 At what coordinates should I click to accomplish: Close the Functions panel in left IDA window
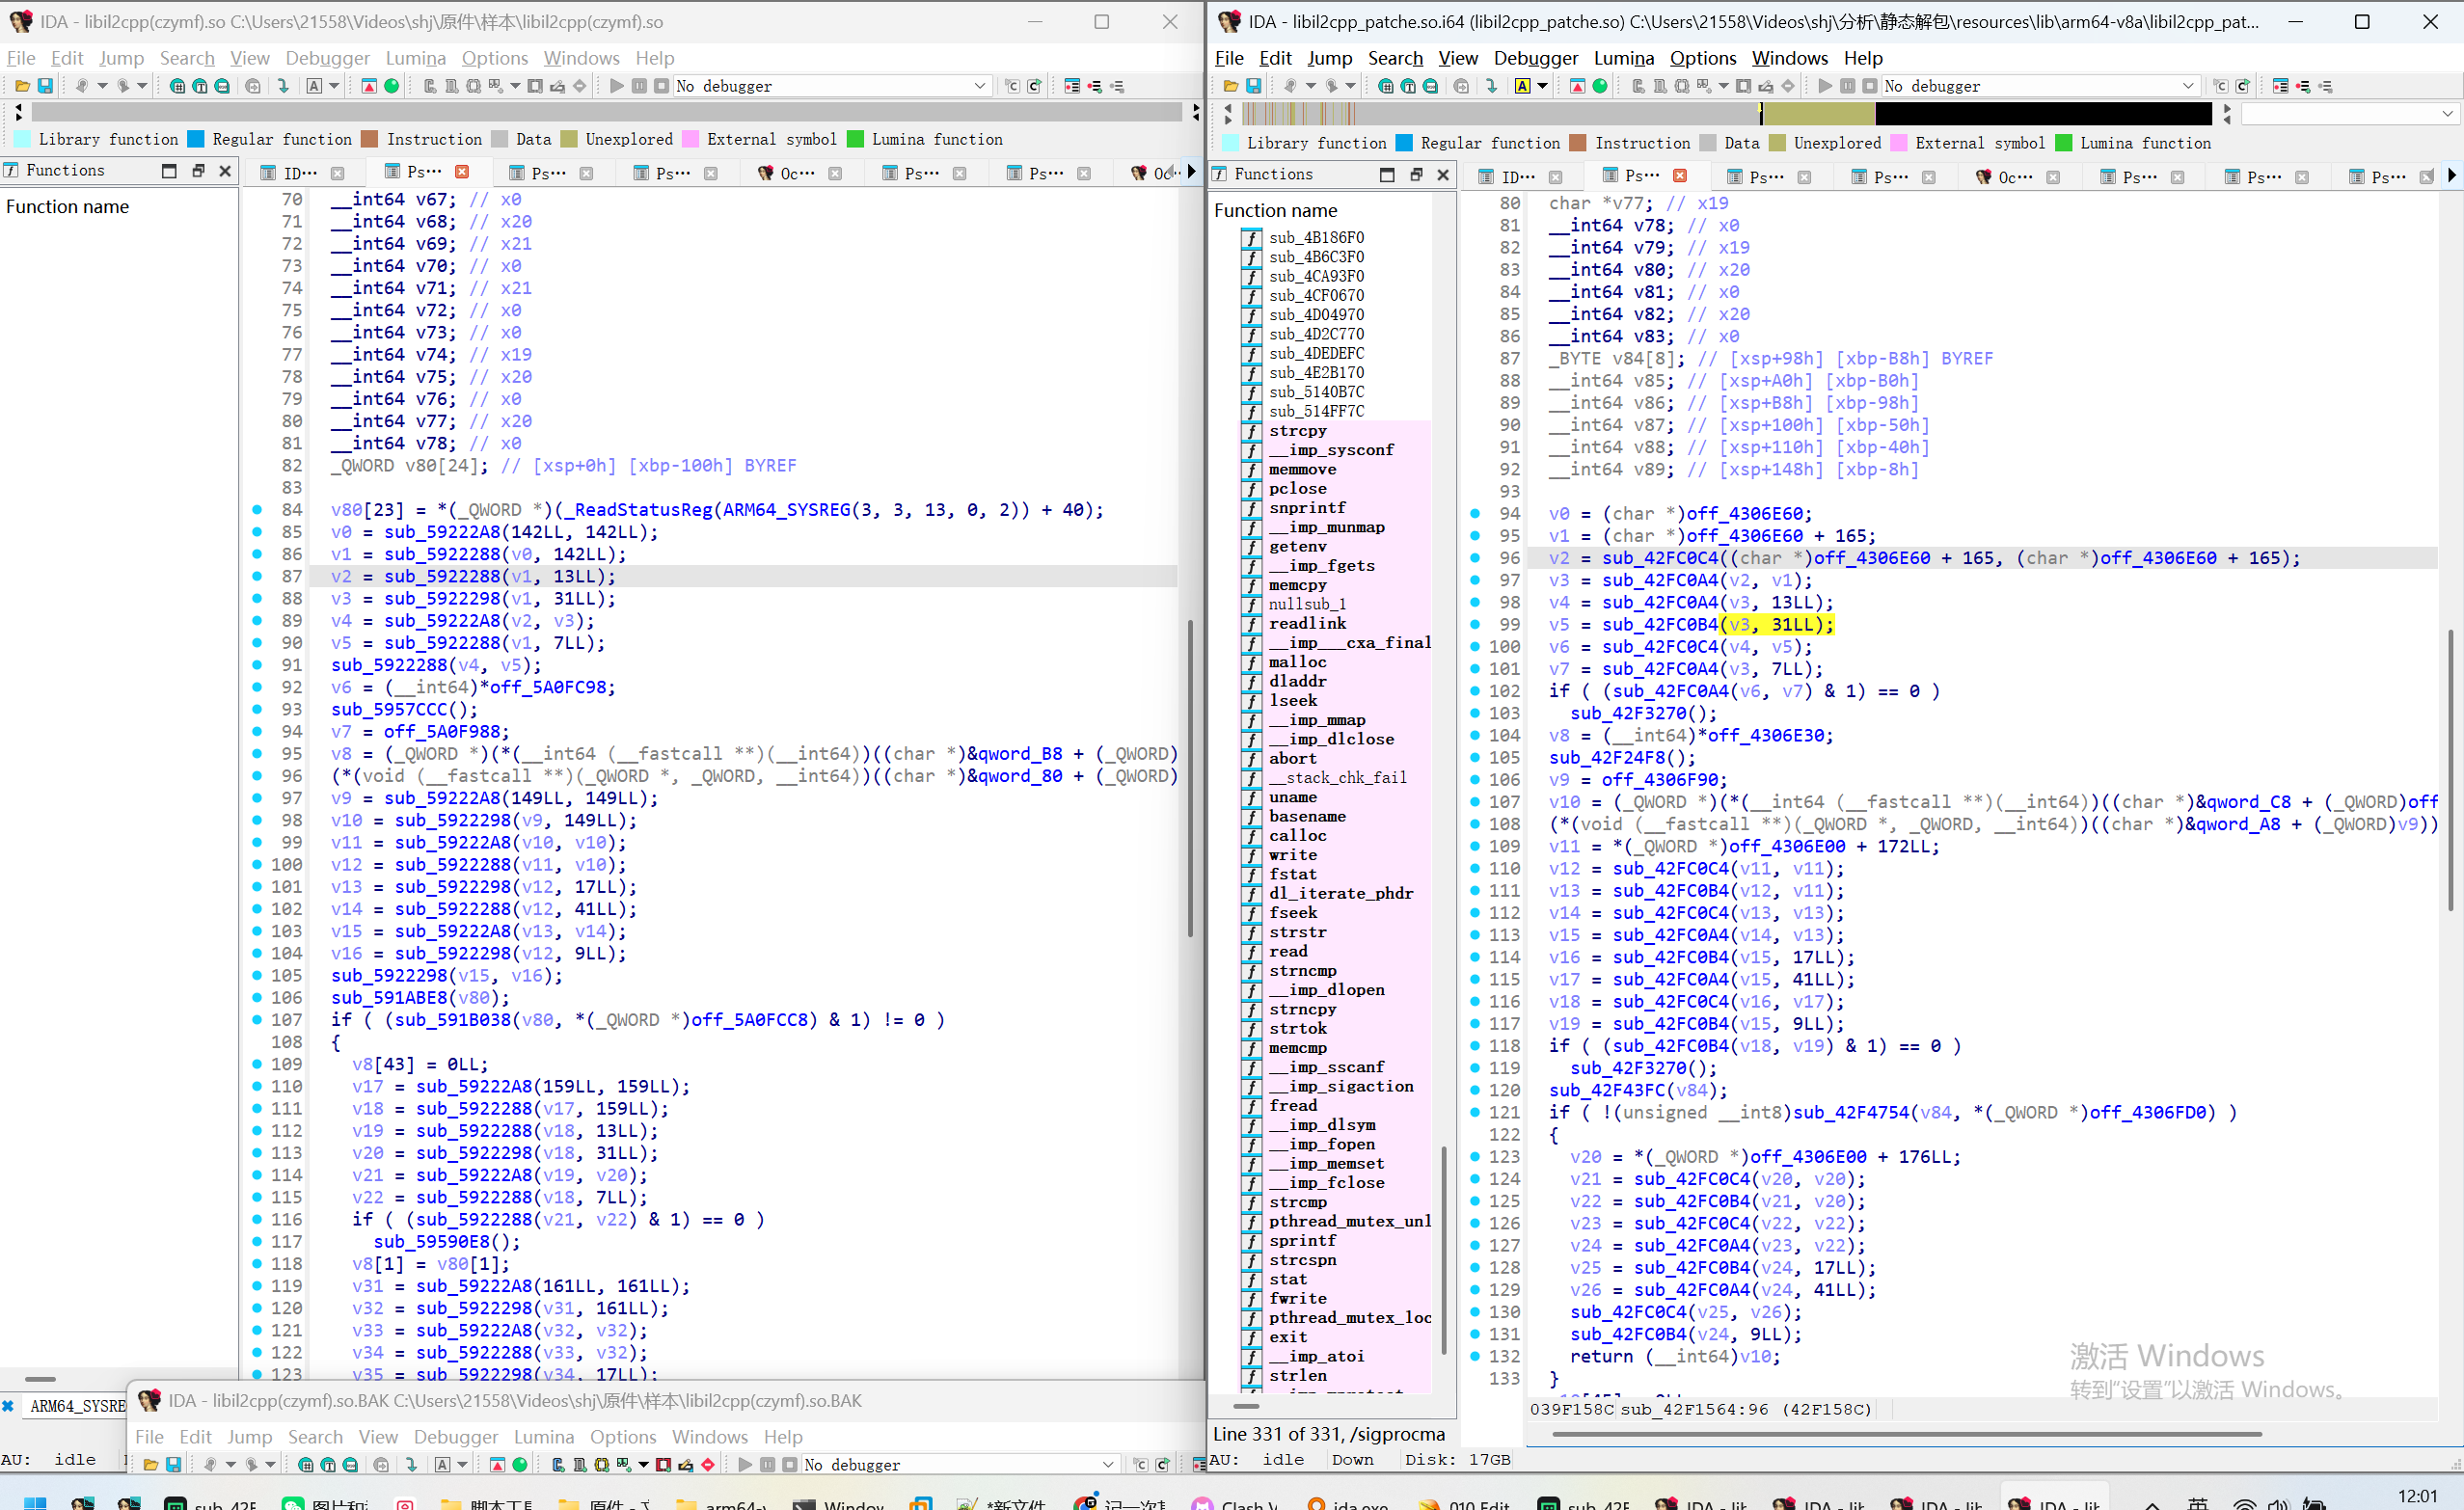225,171
